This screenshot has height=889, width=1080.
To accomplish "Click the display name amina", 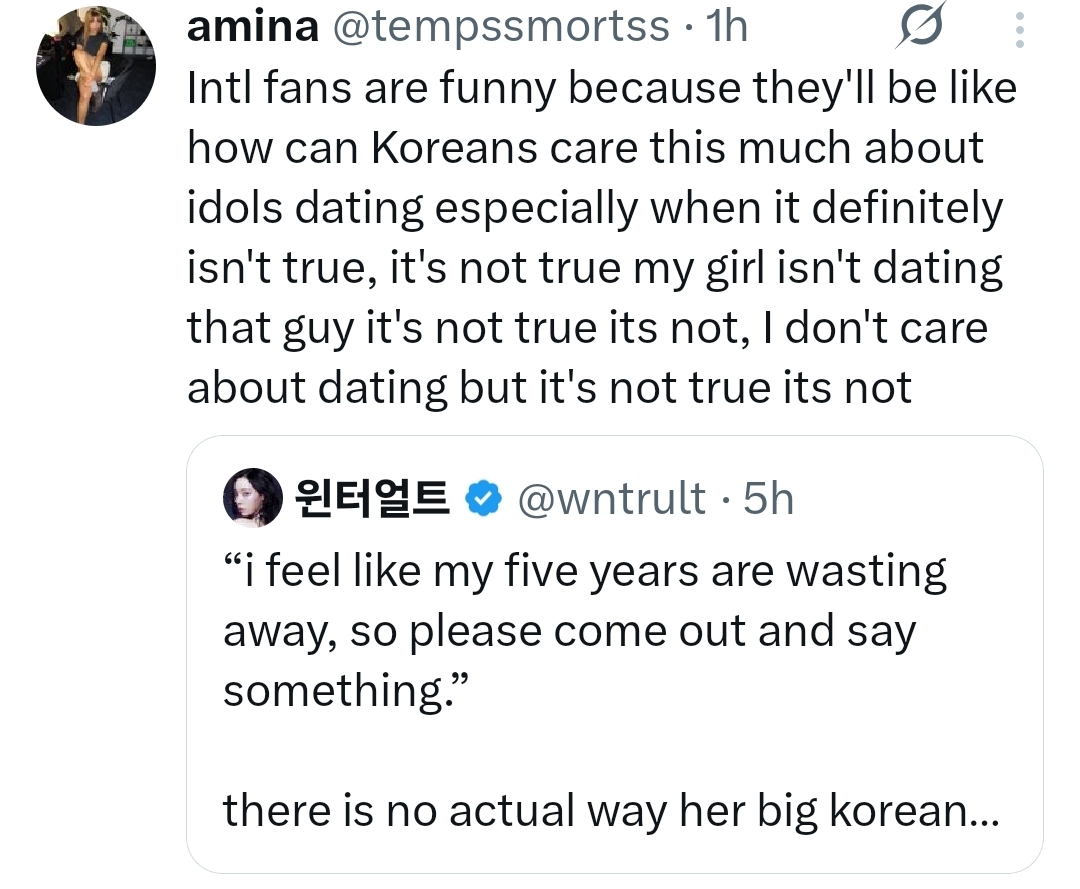I will pyautogui.click(x=253, y=27).
